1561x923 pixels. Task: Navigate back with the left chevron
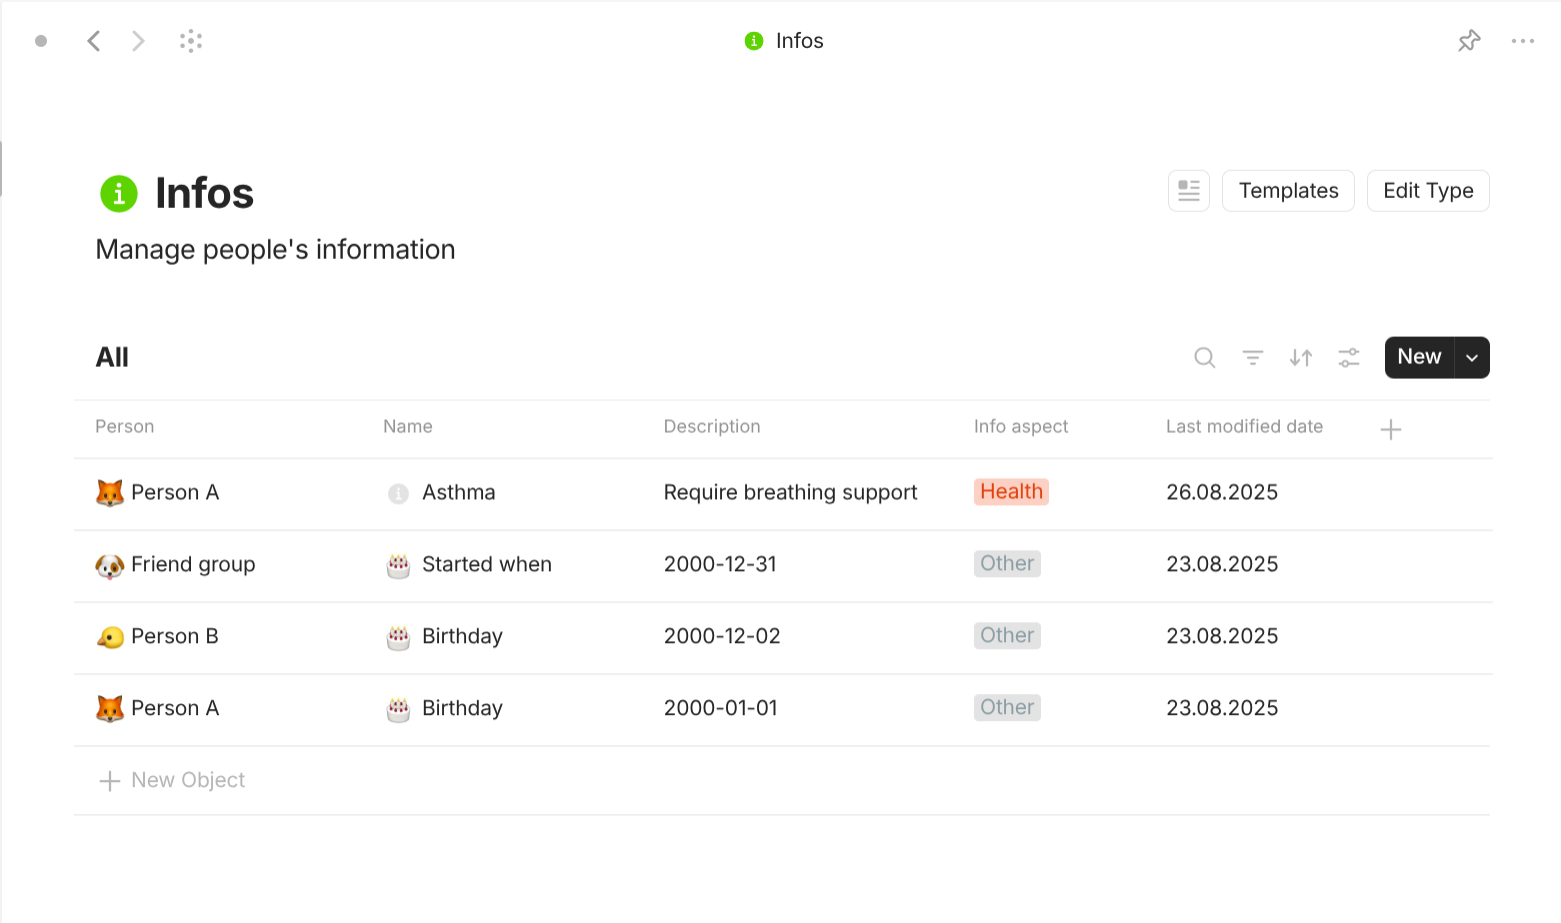[x=94, y=40]
